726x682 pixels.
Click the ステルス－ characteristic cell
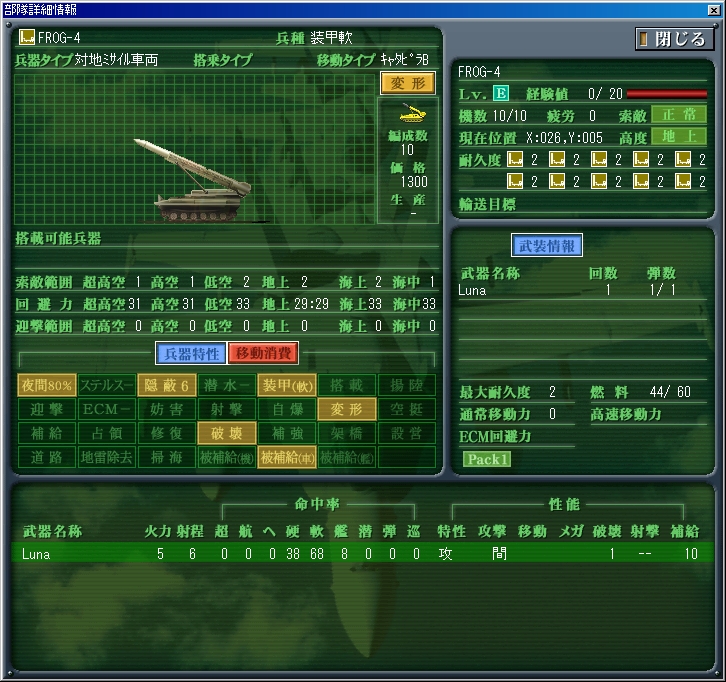pos(107,385)
